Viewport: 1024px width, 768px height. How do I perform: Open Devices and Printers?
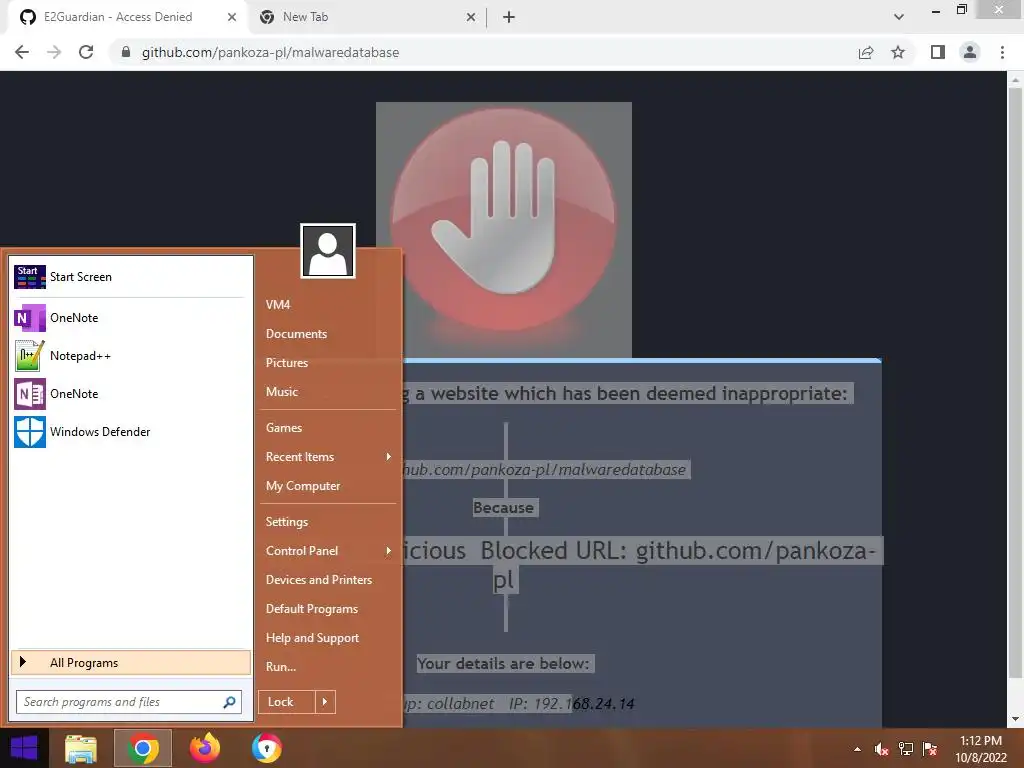tap(319, 580)
